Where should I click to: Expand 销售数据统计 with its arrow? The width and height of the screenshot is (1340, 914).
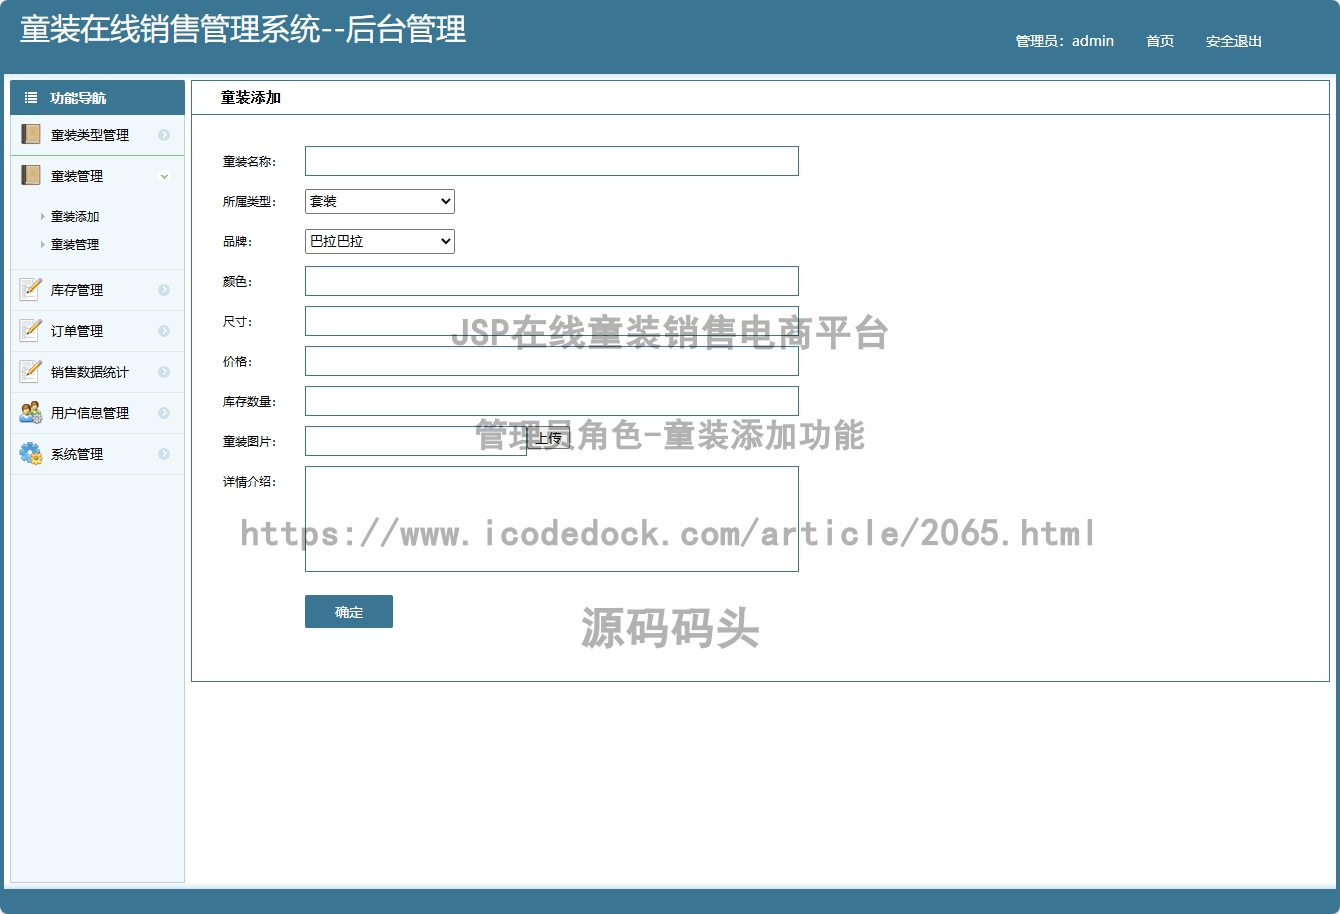point(164,372)
